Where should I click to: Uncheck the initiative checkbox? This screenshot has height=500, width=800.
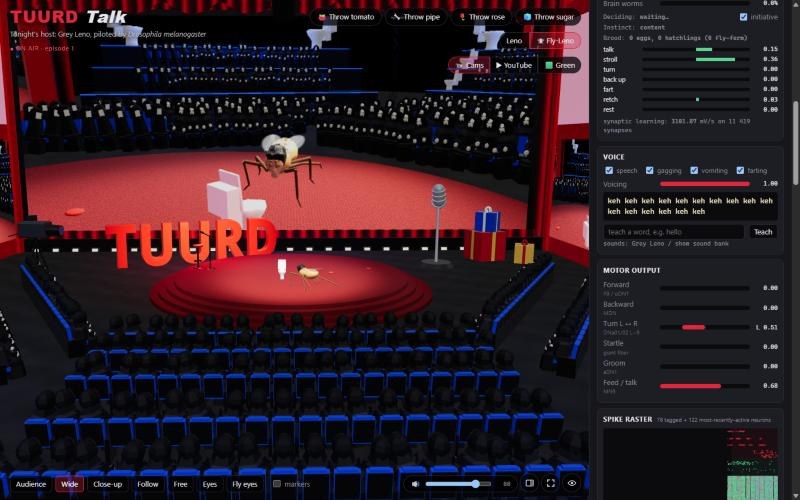point(743,17)
